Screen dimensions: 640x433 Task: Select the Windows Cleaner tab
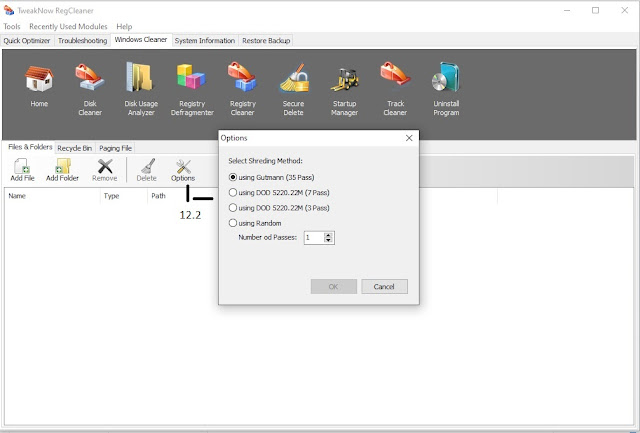[x=141, y=40]
